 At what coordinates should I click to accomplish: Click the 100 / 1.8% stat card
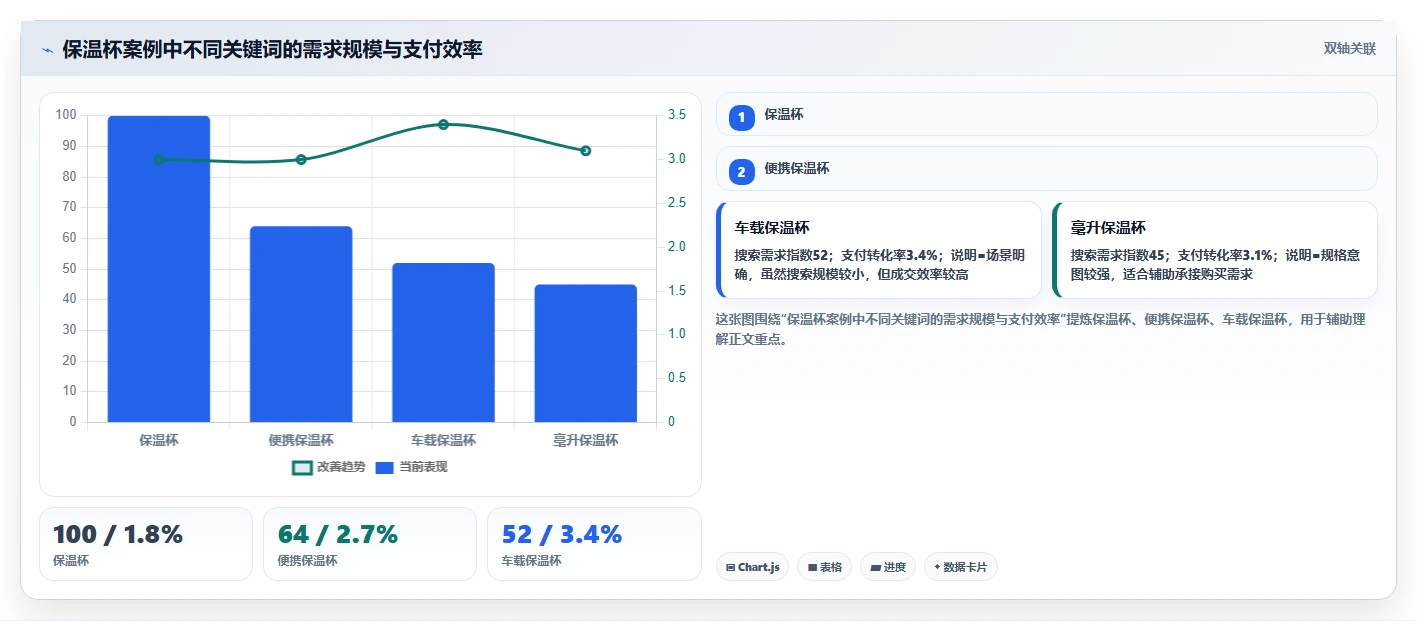[146, 544]
